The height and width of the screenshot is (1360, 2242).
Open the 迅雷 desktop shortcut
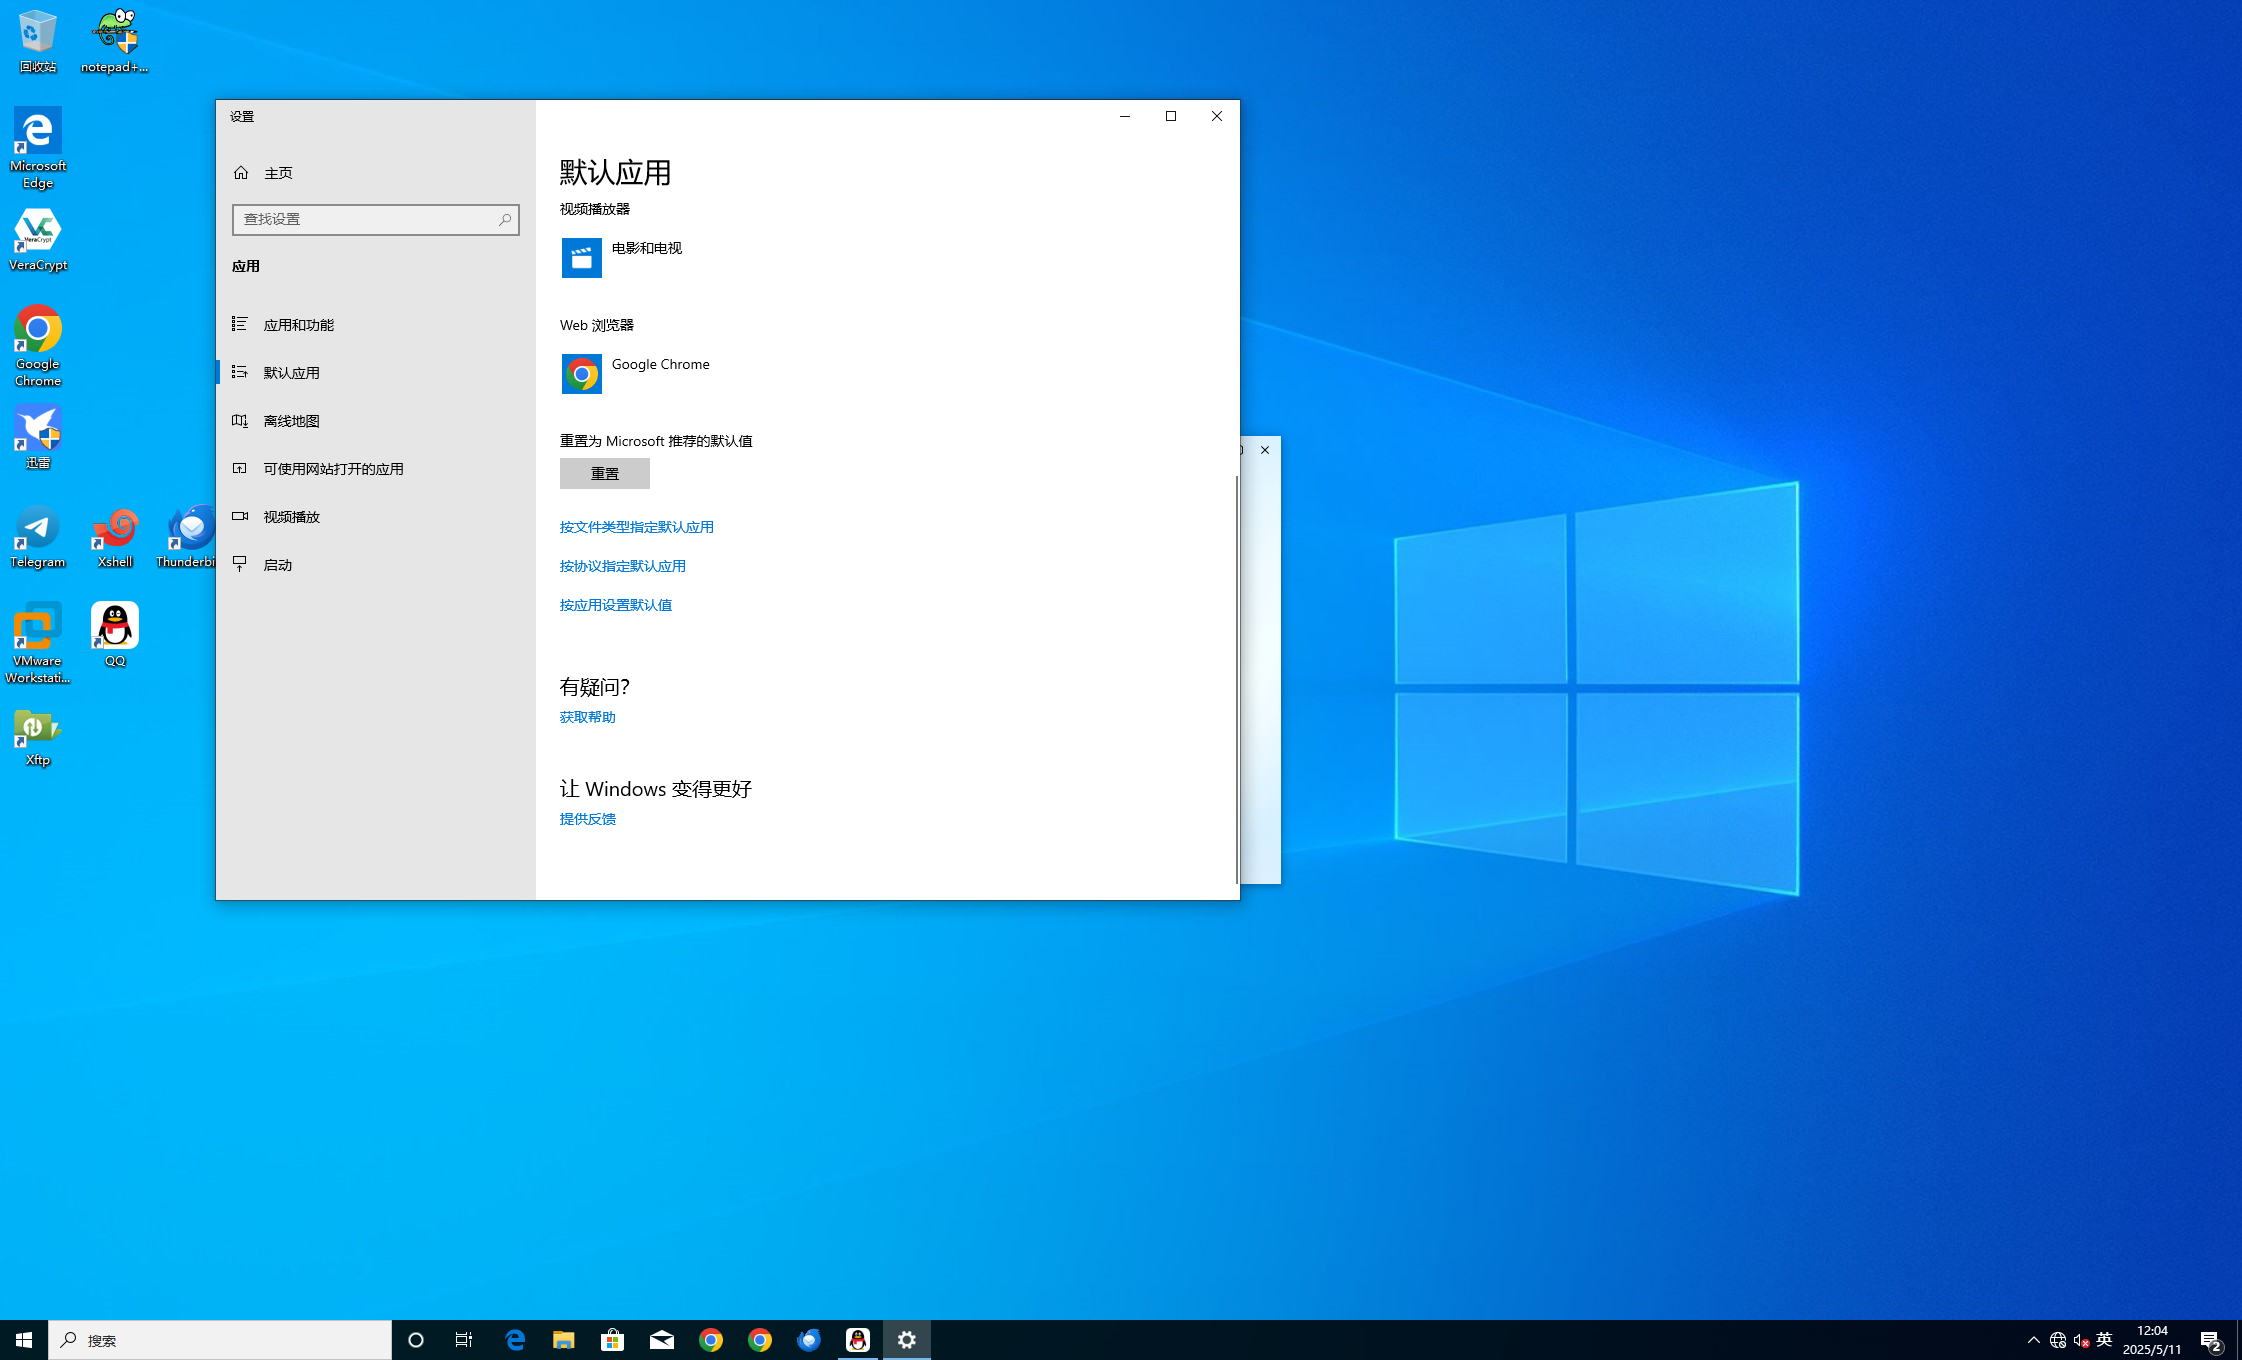click(x=38, y=437)
